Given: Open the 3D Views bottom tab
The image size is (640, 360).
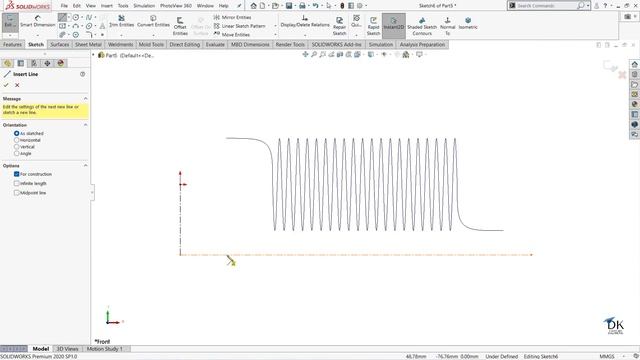Looking at the screenshot, I should 67,349.
